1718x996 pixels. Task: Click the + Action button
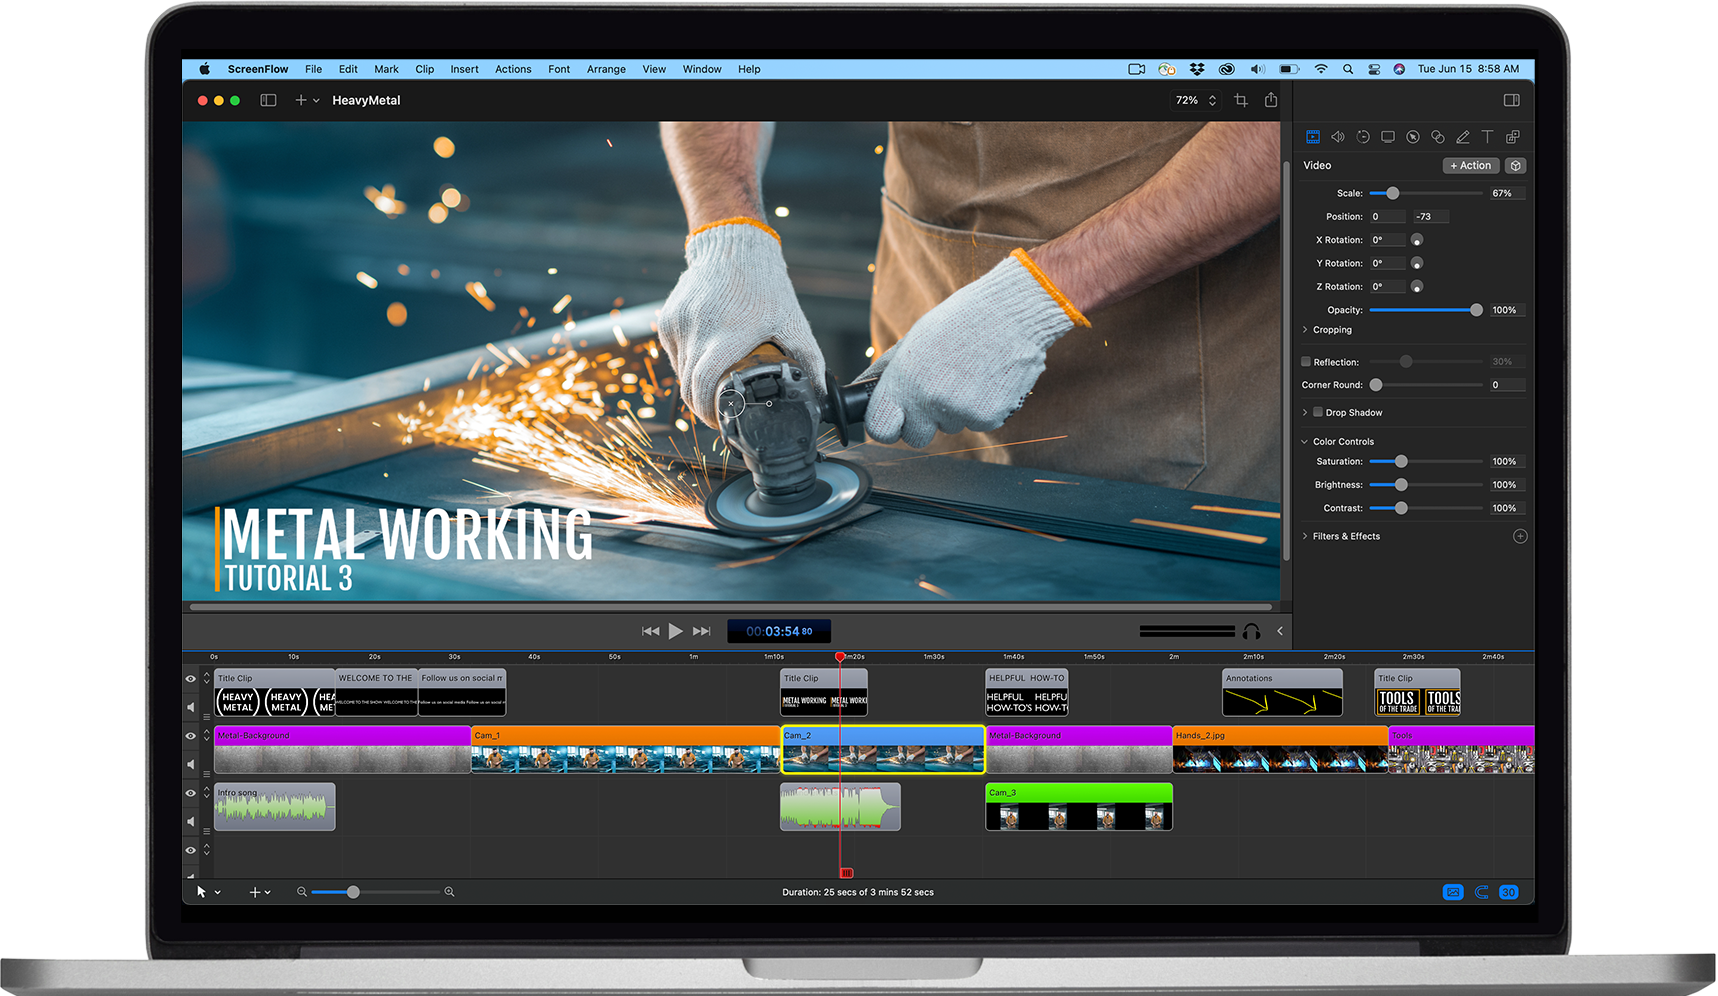point(1471,166)
